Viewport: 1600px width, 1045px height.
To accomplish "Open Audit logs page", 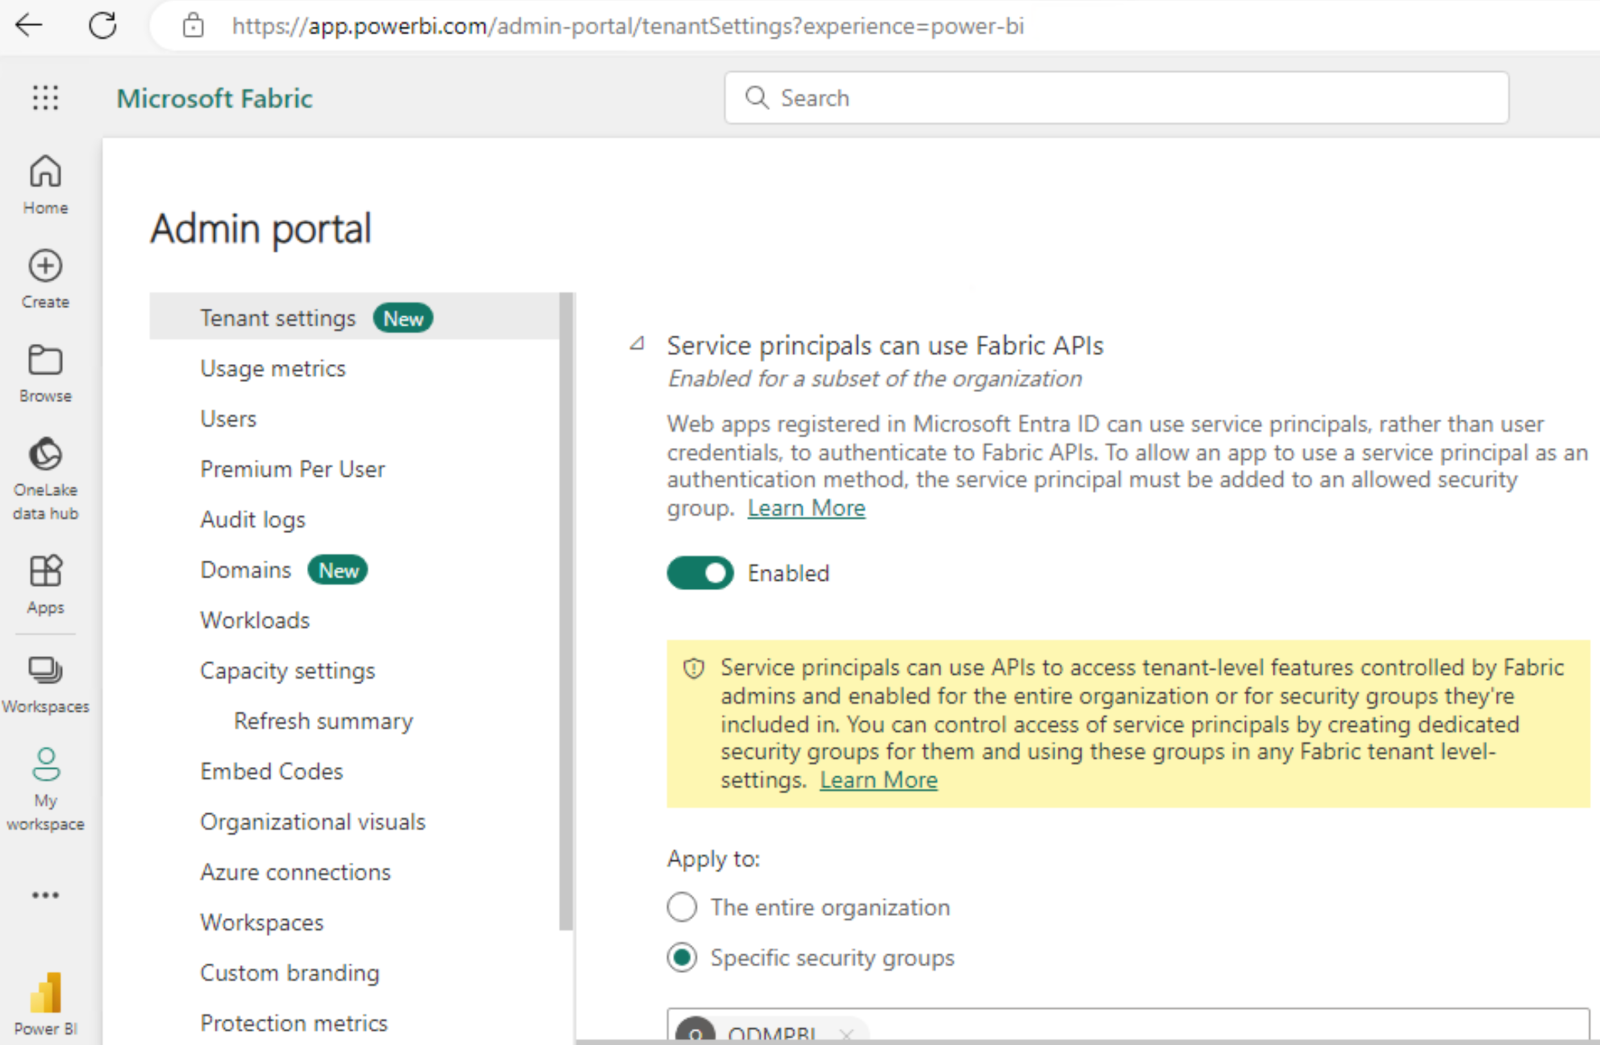I will [x=253, y=520].
